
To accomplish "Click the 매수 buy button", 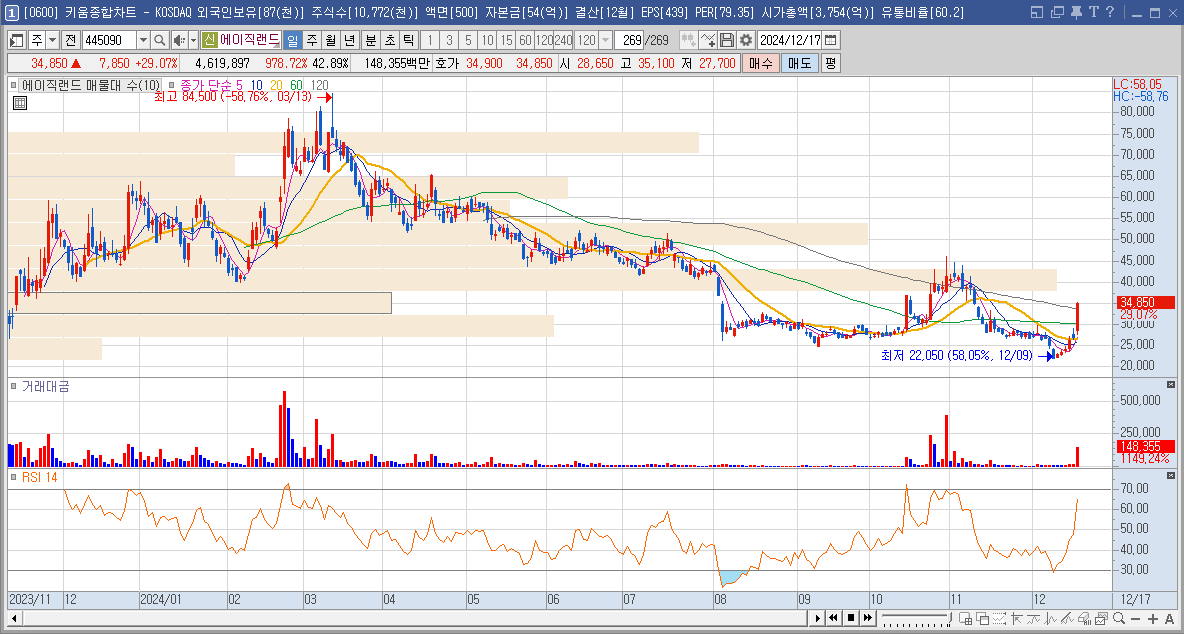I will coord(760,63).
